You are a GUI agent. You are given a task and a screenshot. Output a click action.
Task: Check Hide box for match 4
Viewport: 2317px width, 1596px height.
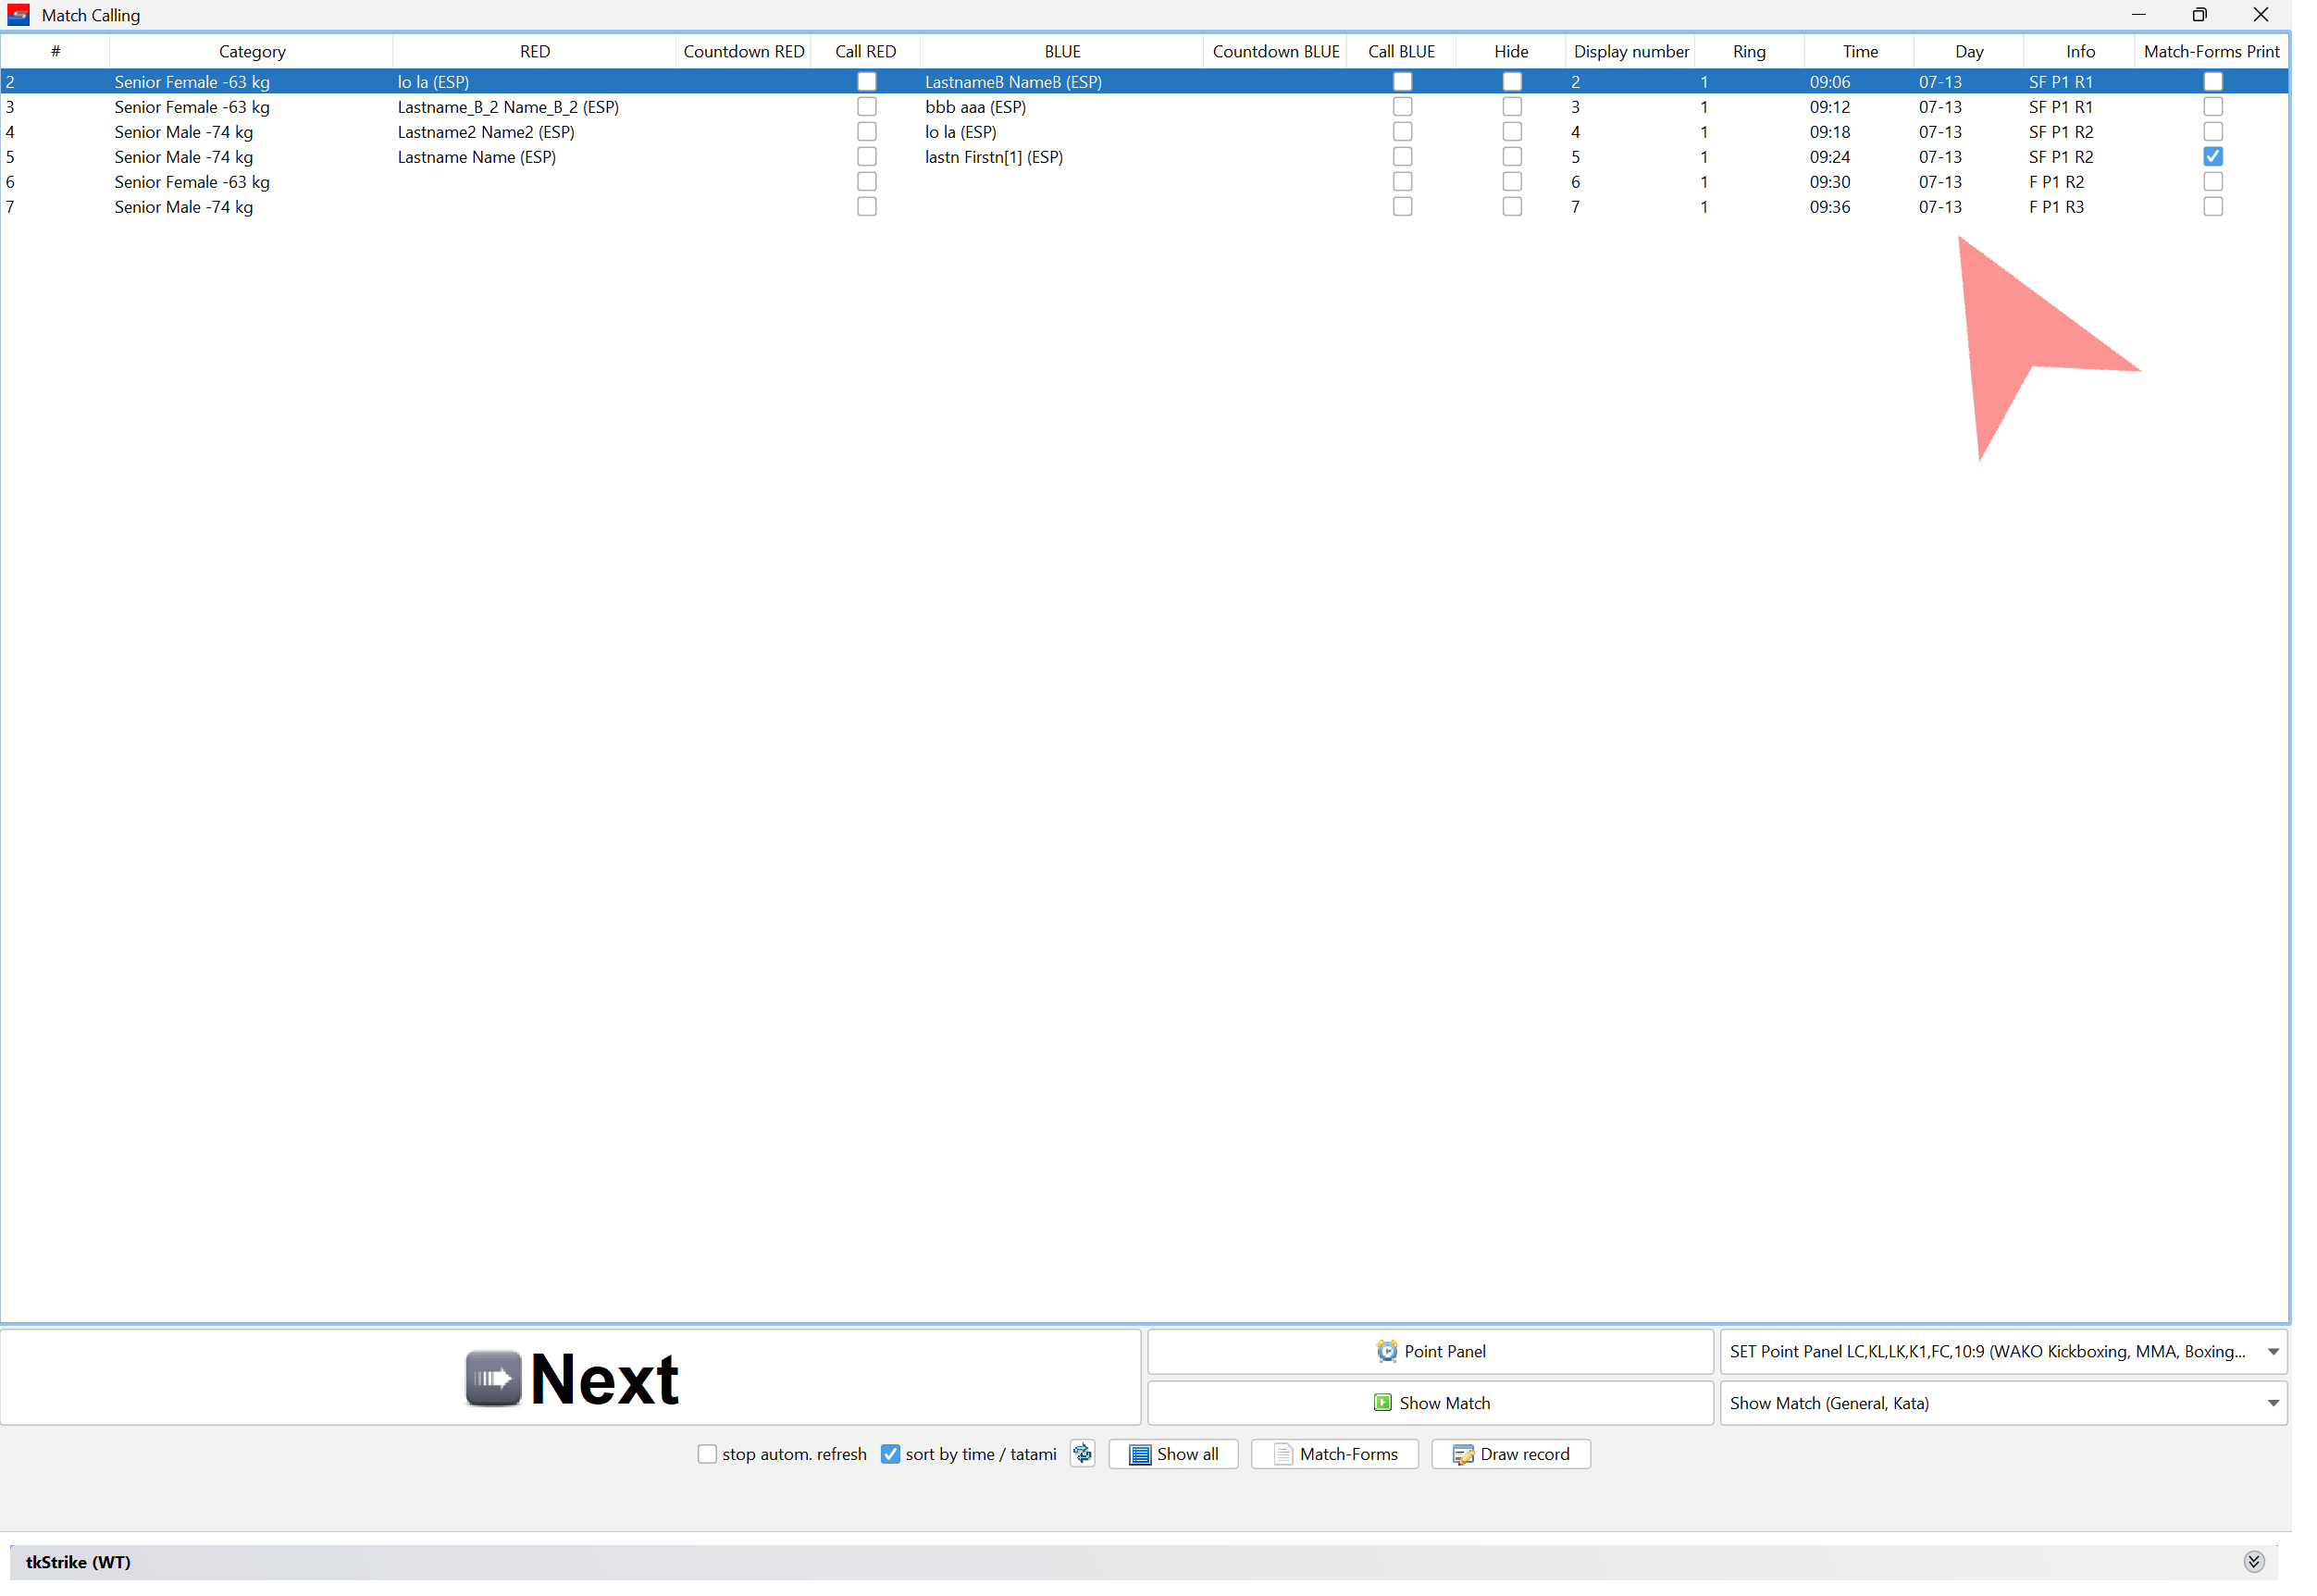(x=1511, y=132)
